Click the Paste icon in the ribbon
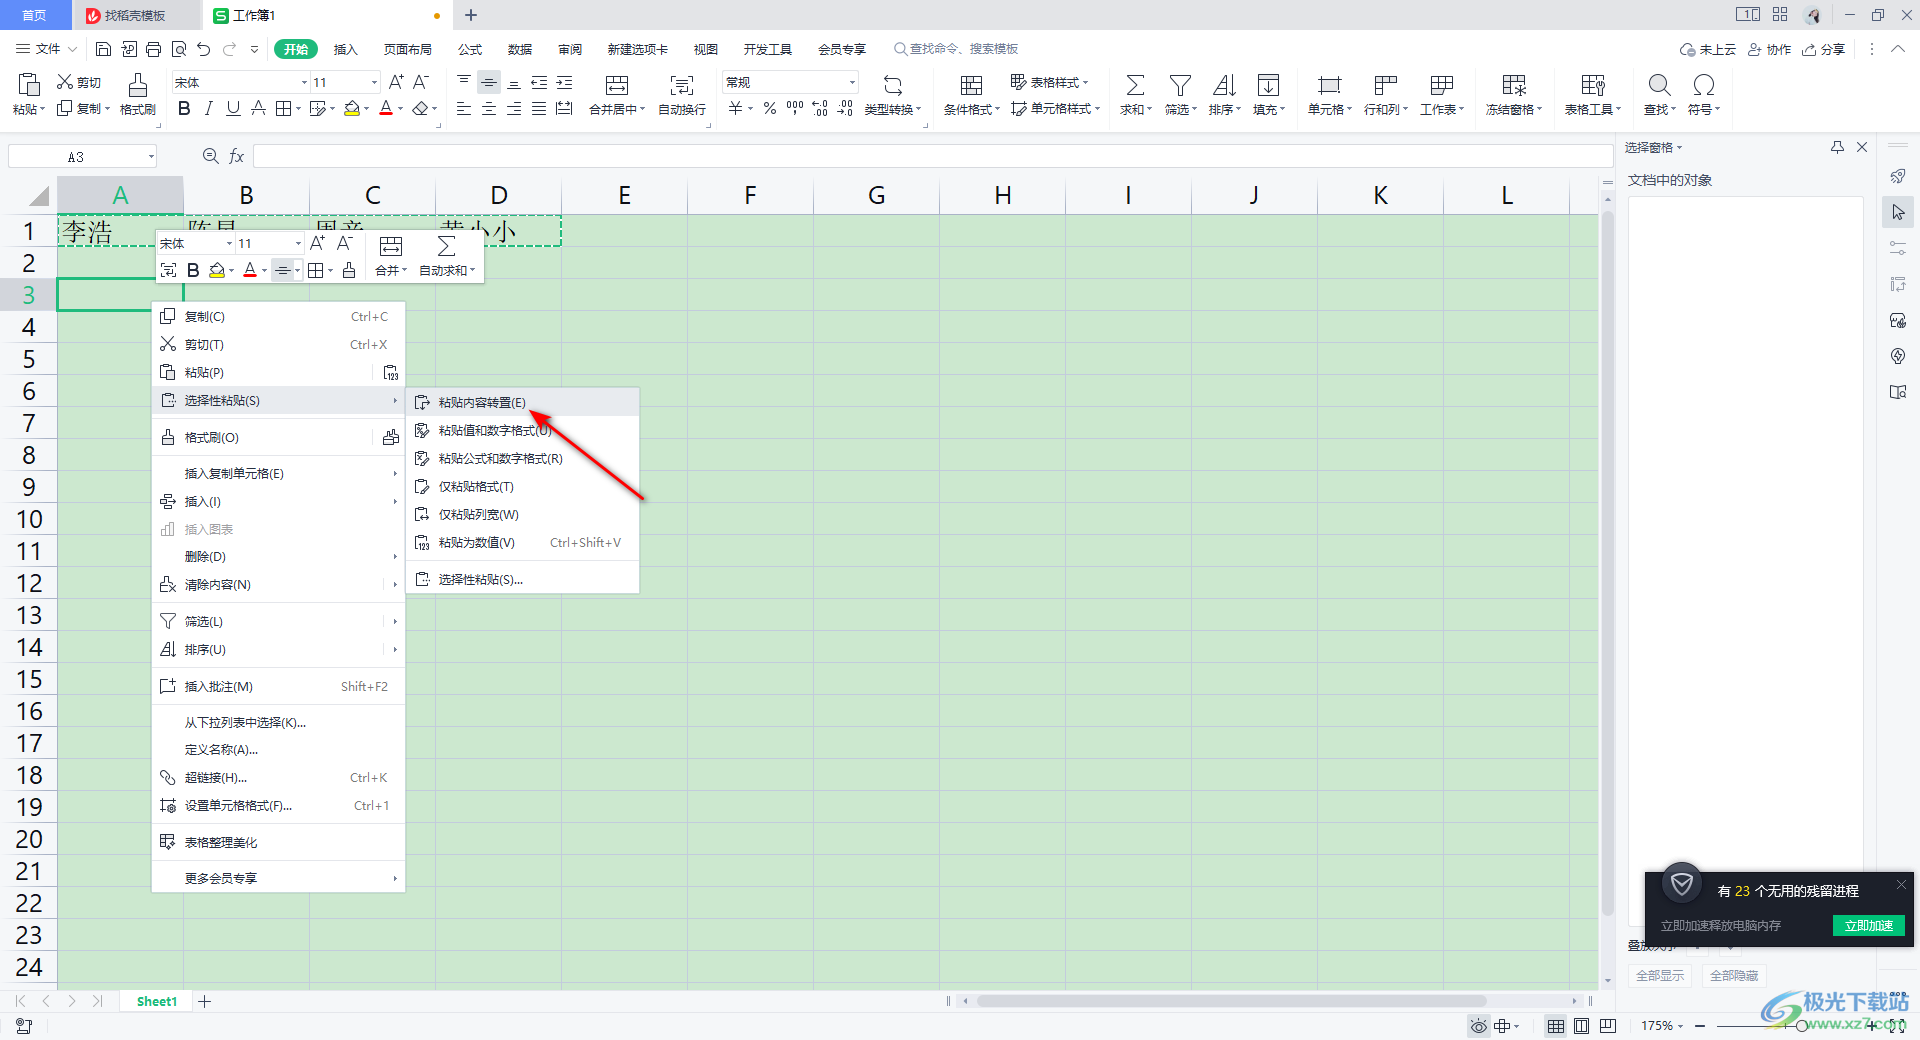This screenshot has width=1920, height=1040. pyautogui.click(x=28, y=85)
